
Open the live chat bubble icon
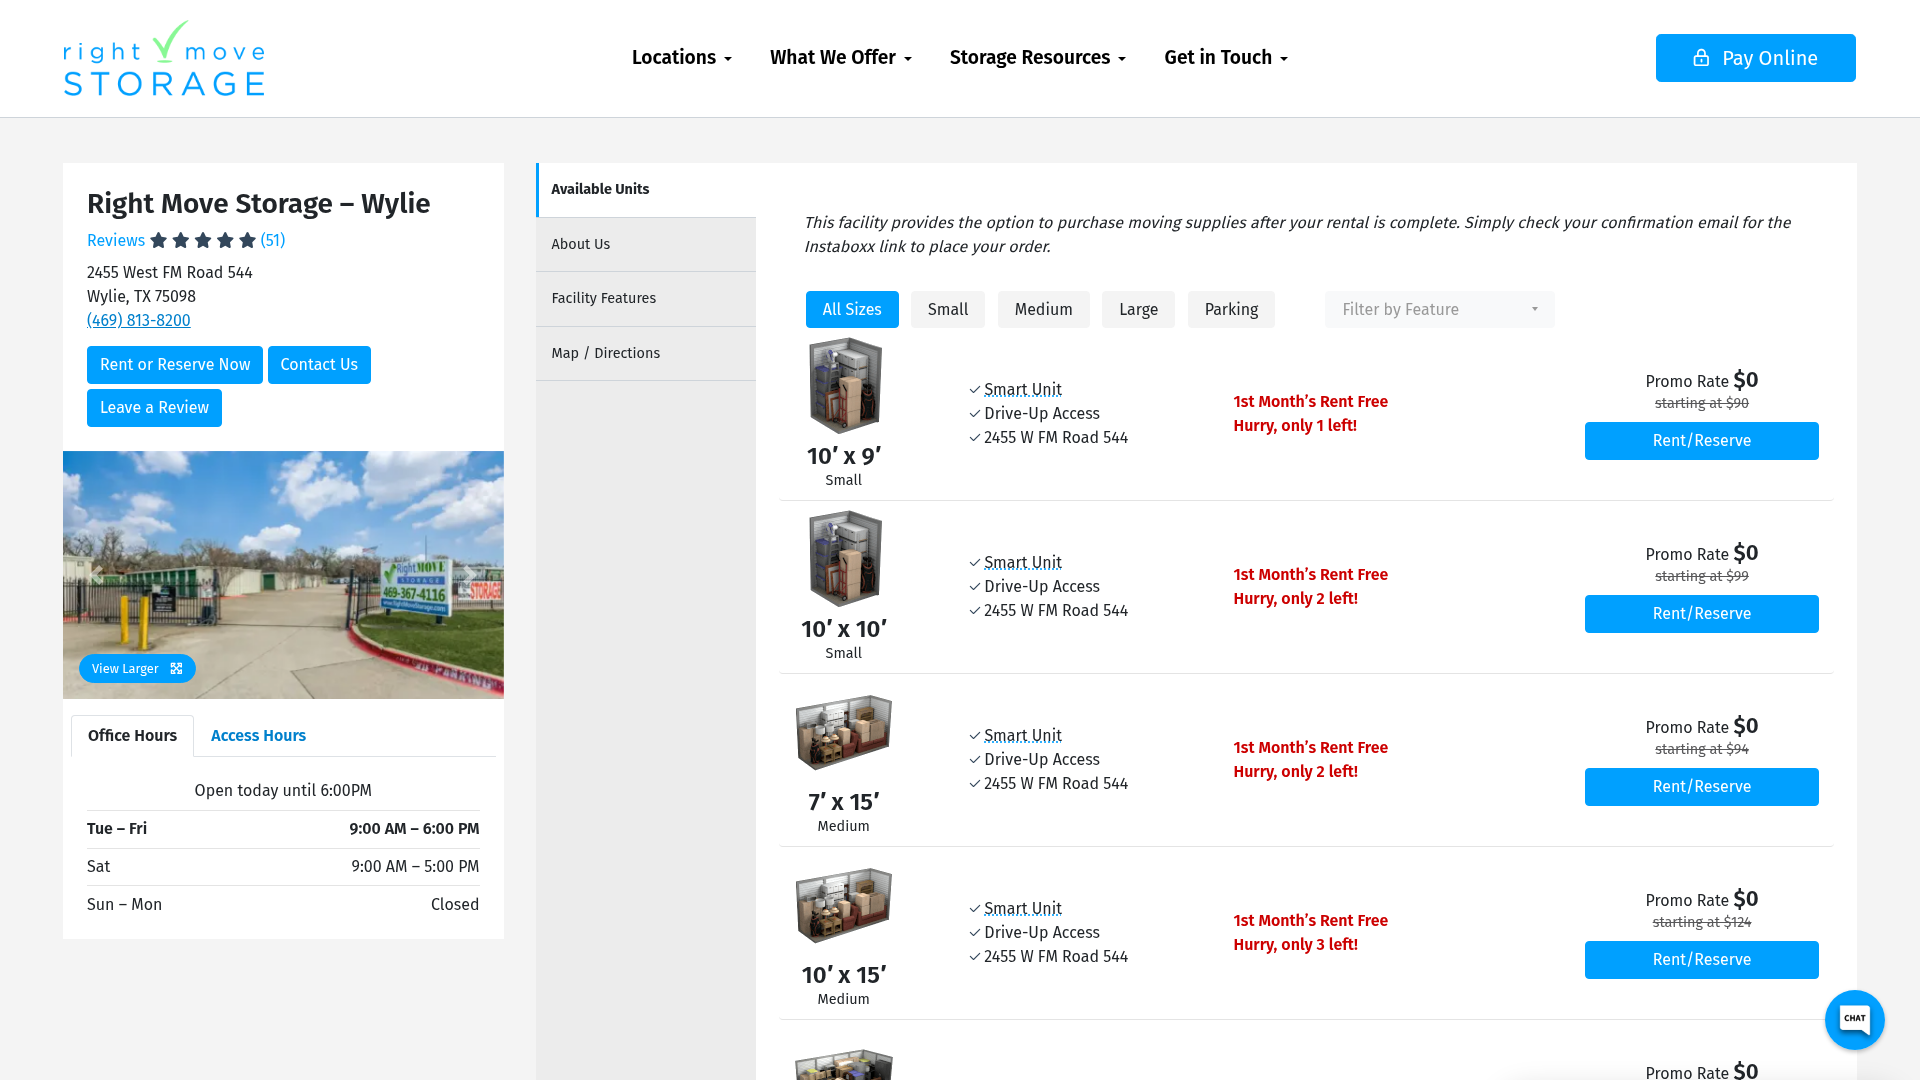coord(1854,1019)
